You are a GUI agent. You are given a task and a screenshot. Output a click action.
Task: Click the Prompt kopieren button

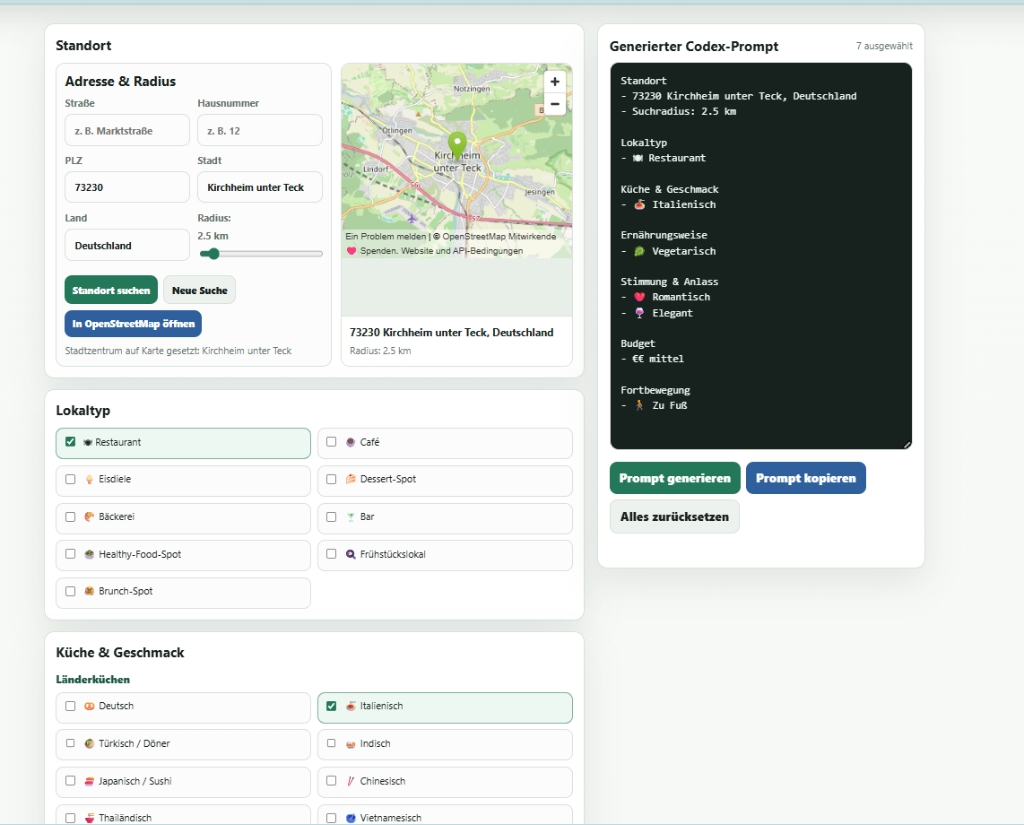pos(805,478)
